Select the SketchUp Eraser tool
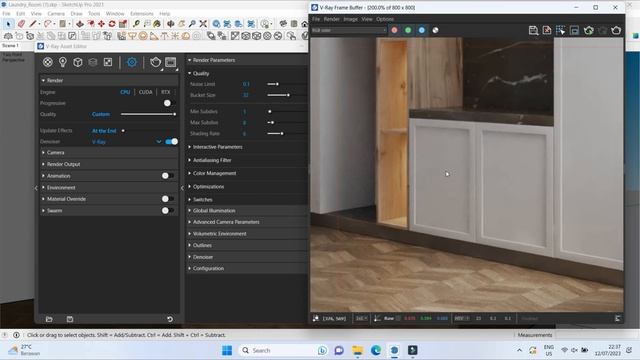 click(x=21, y=24)
